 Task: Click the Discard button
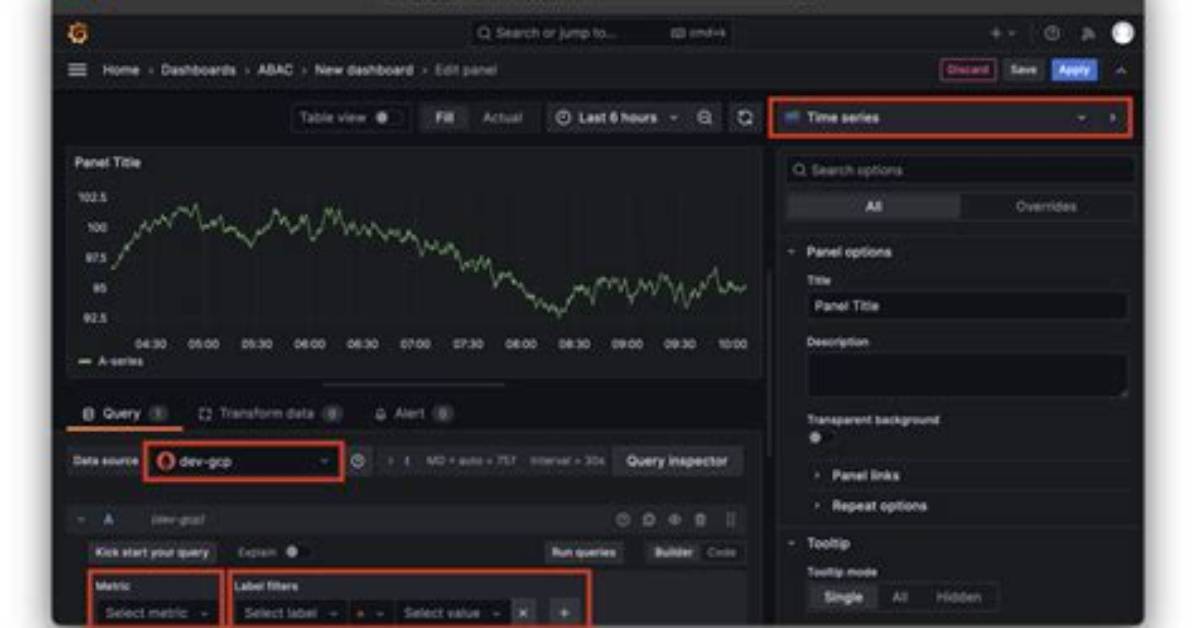967,70
